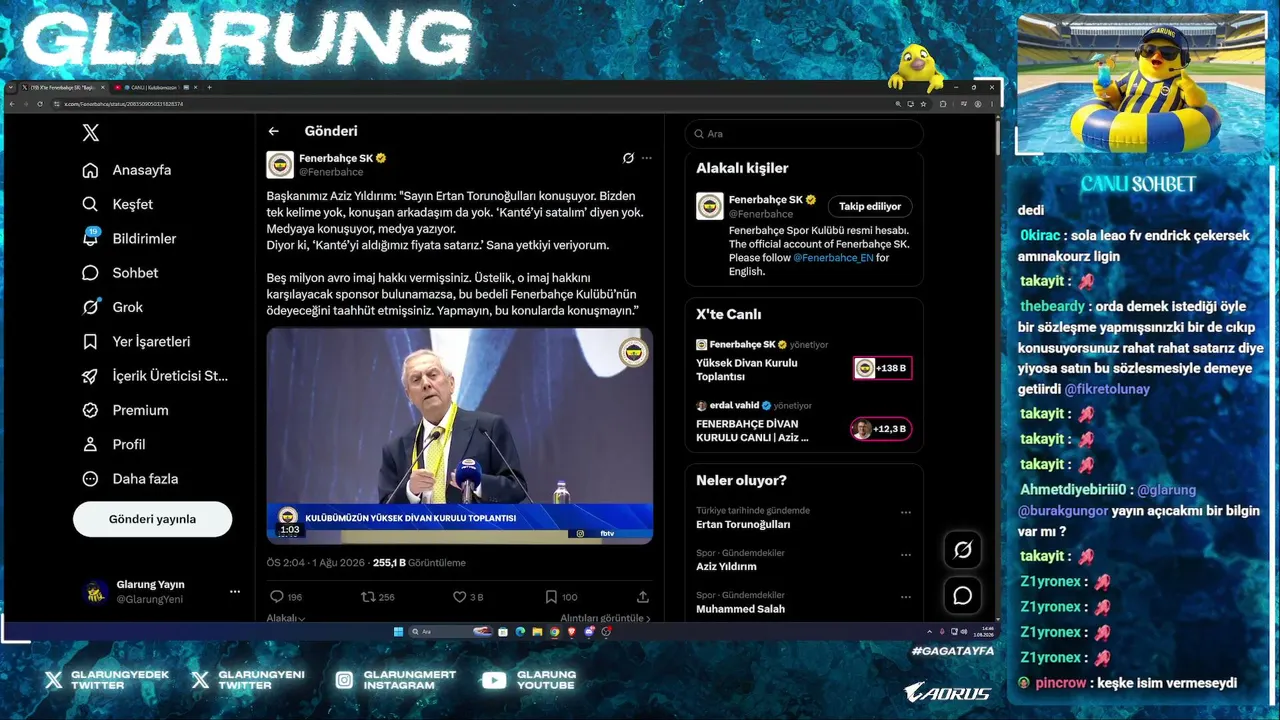Open the Windows Start menu
The width and height of the screenshot is (1280, 720).
tap(398, 632)
